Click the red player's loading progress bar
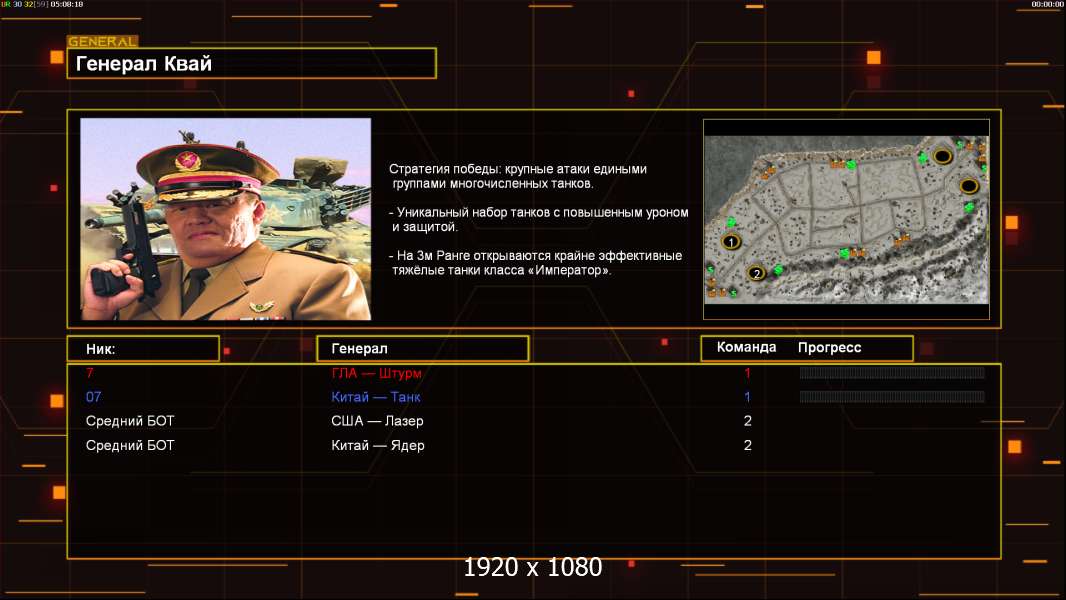 (891, 373)
